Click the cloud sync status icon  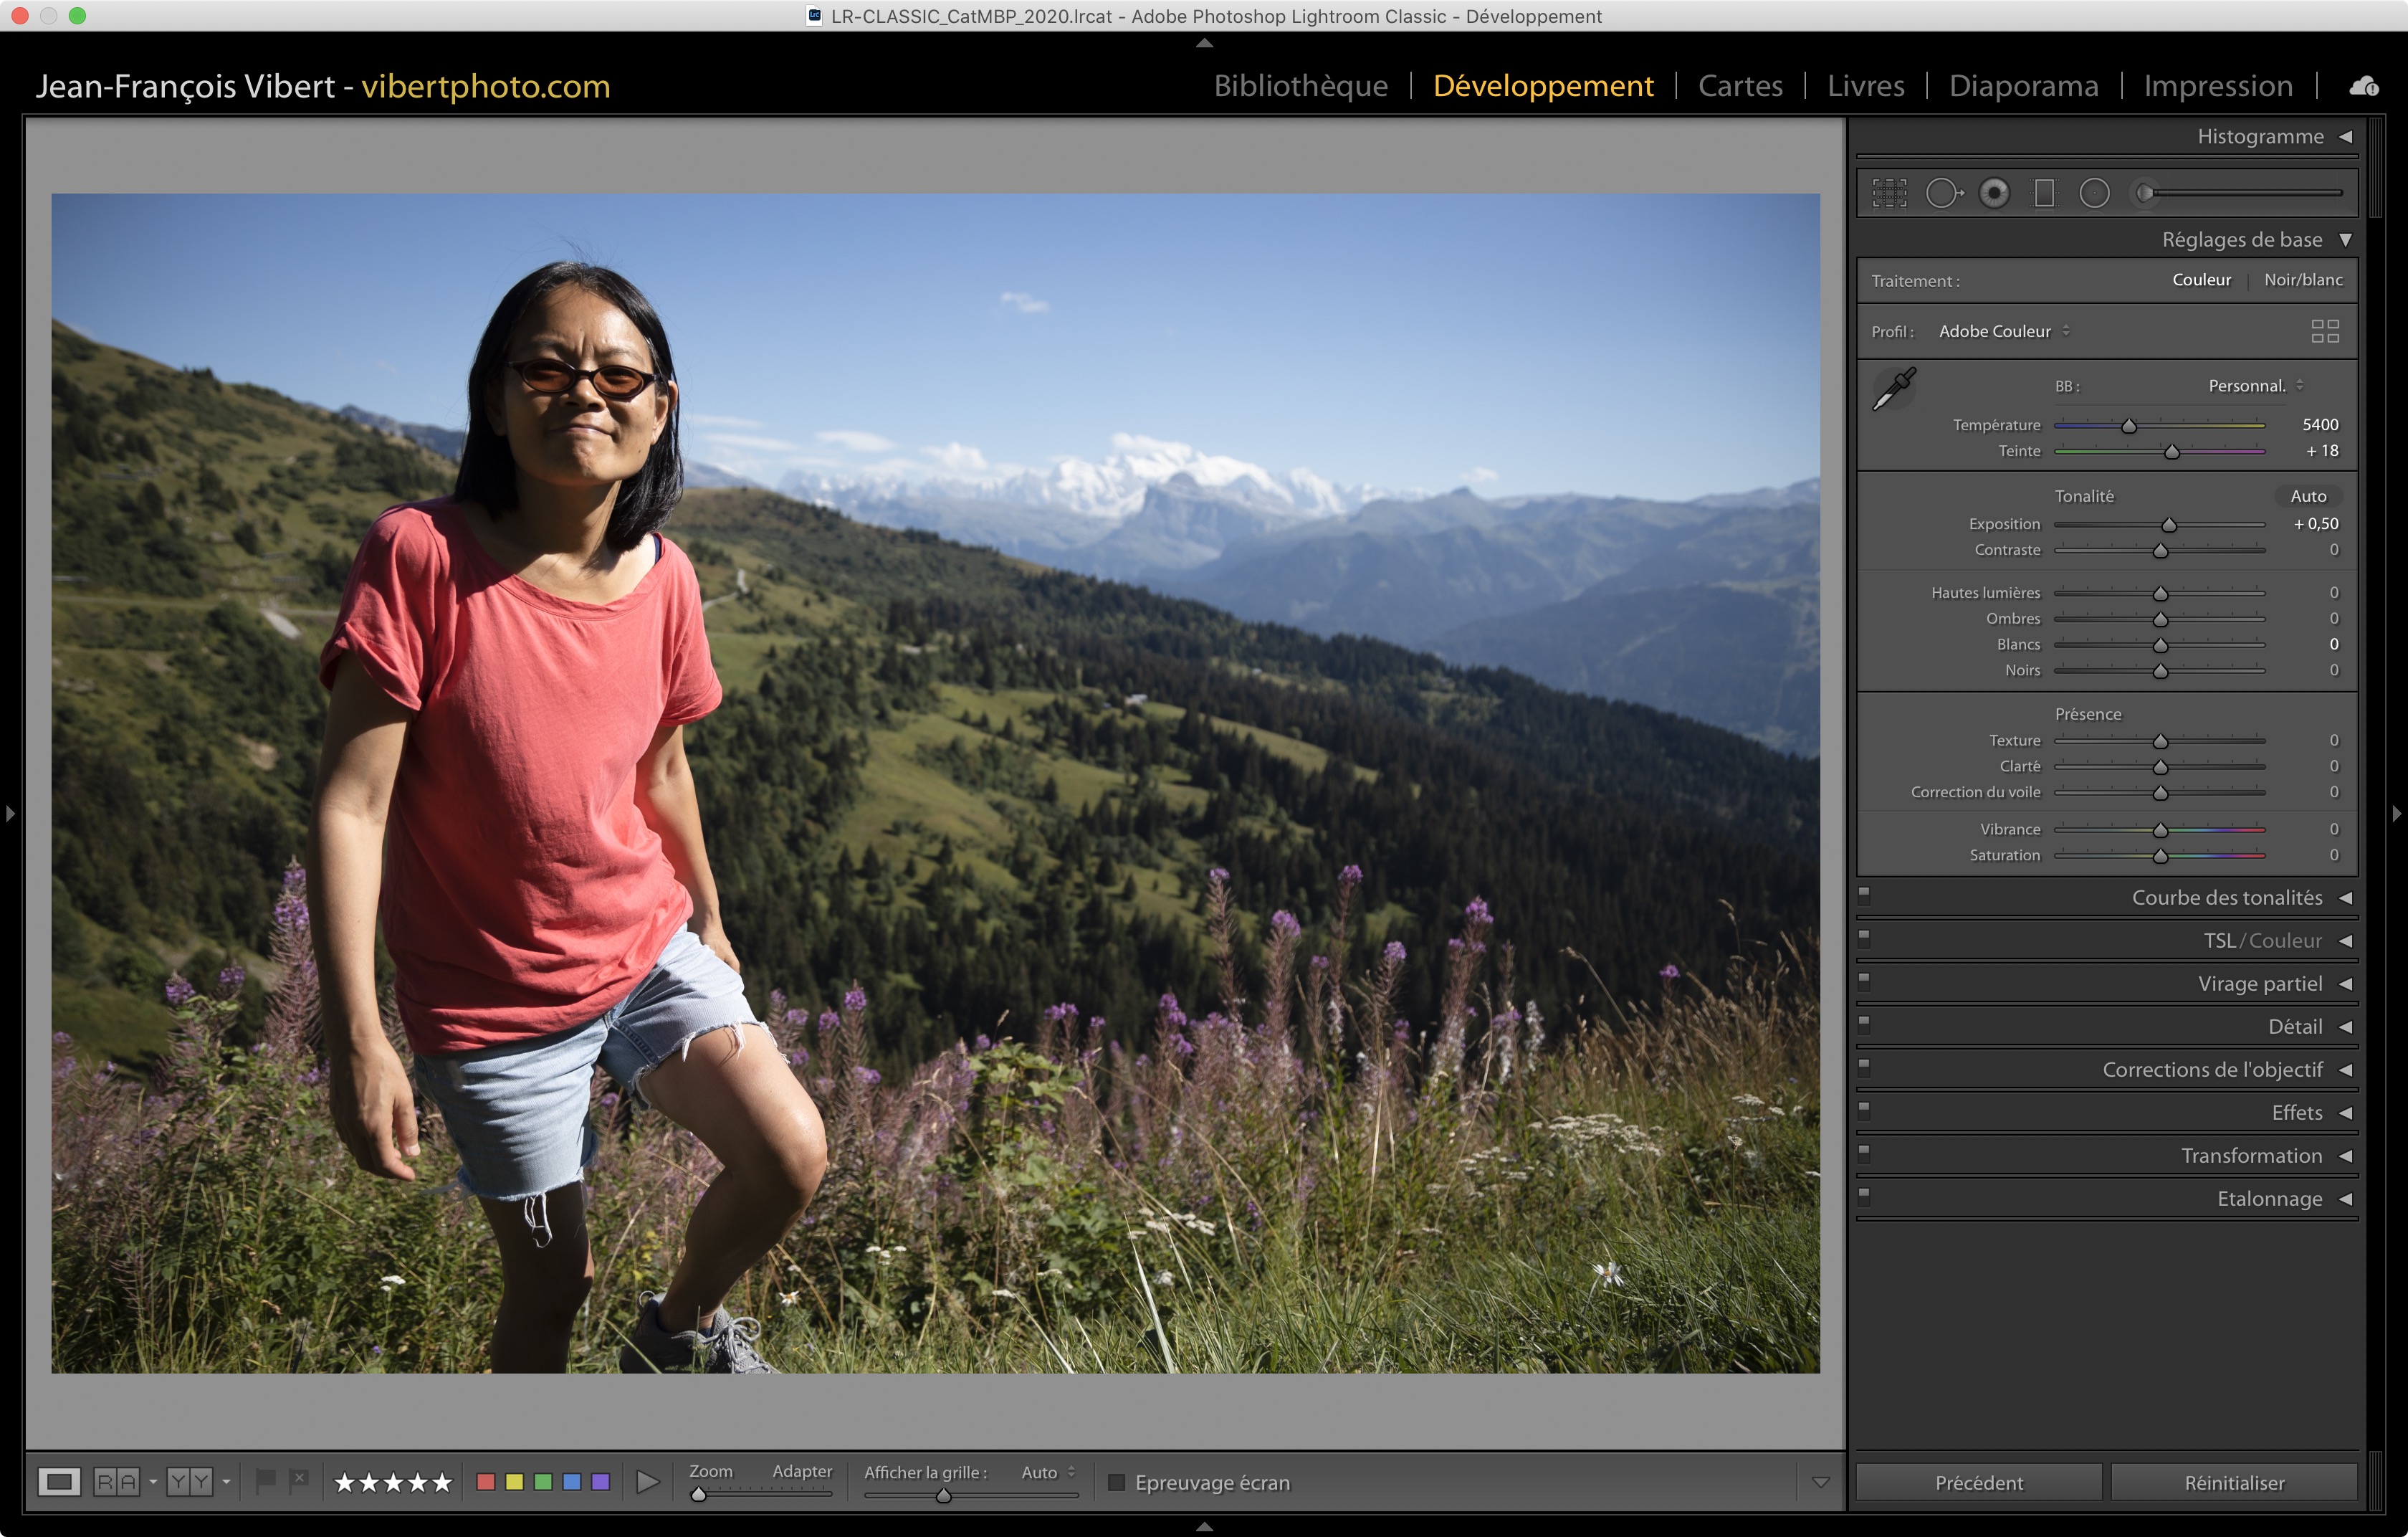click(x=2364, y=87)
